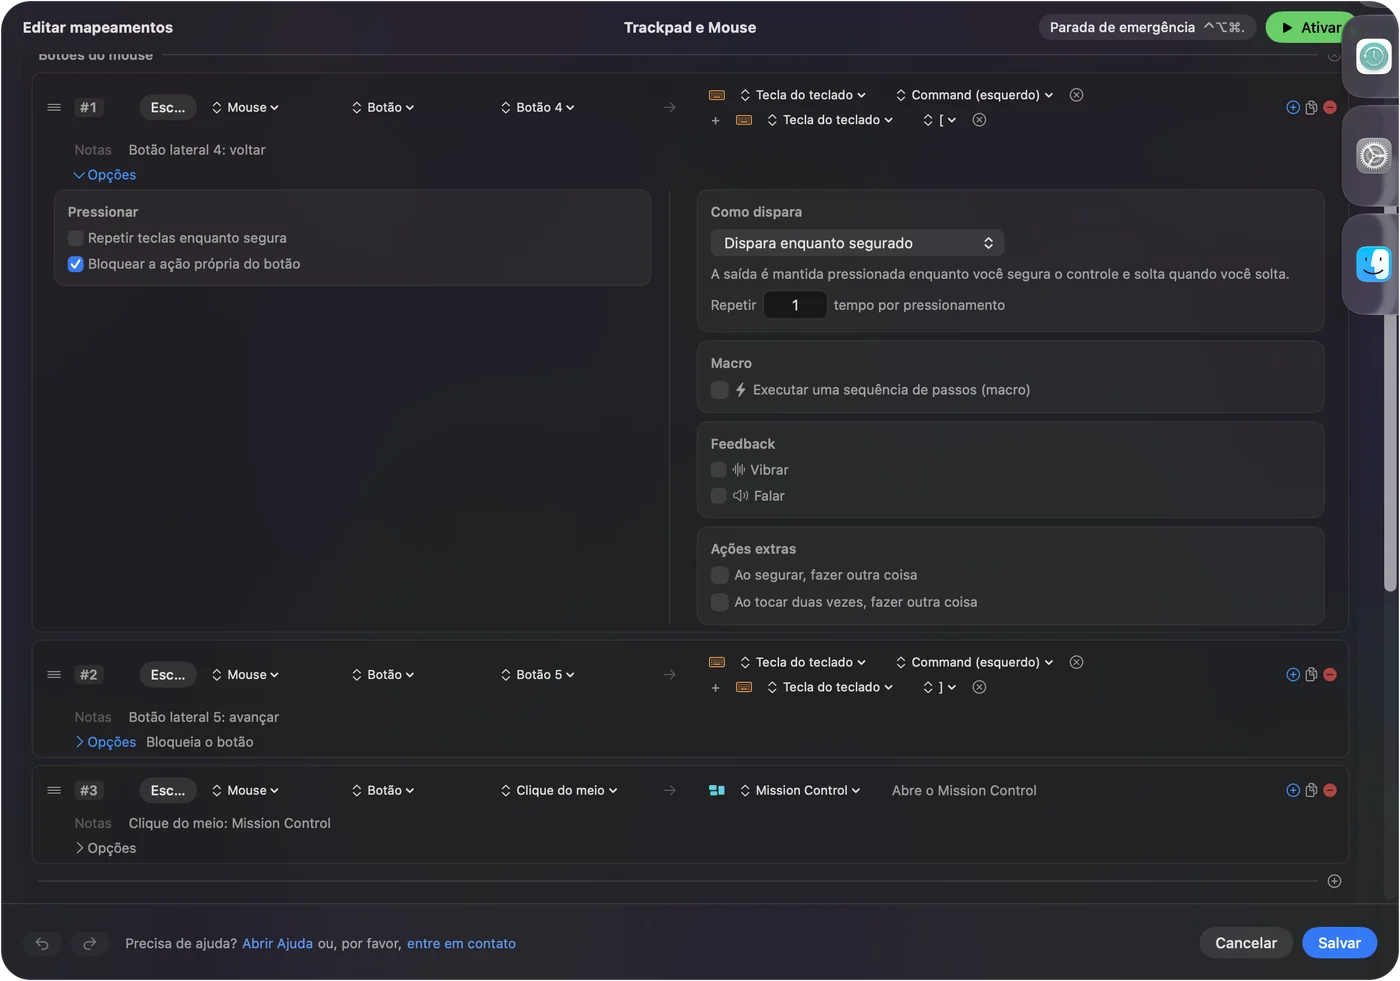
Task: Open the ] key dropdown in mapping #2
Action: 940,687
